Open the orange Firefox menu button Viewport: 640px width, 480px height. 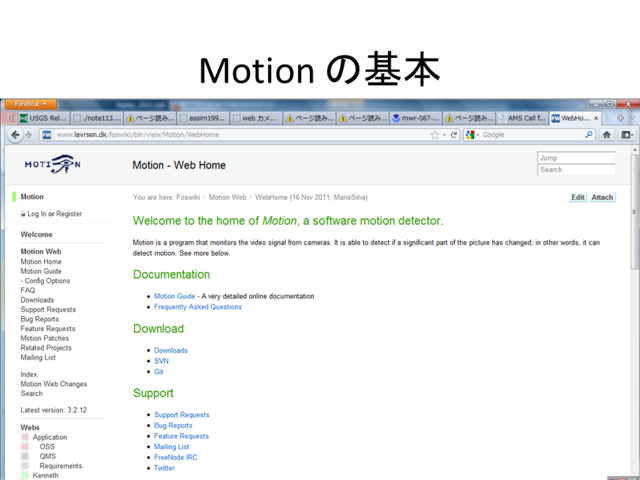pyautogui.click(x=29, y=104)
